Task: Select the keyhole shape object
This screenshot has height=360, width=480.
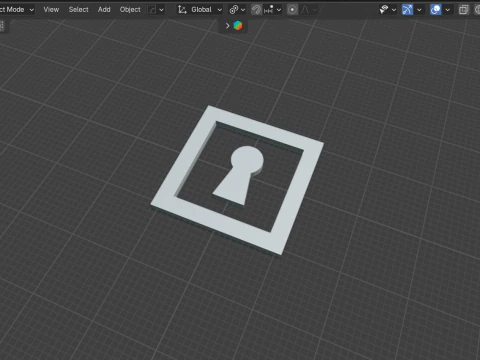Action: [x=241, y=175]
